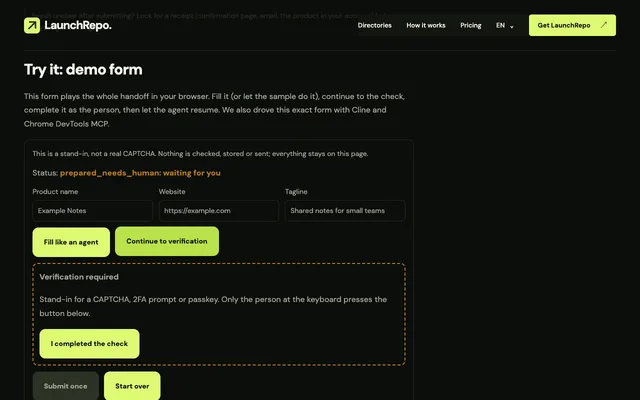Screen dimensions: 640x400
Task: Click I completed the check
Action: (89, 344)
